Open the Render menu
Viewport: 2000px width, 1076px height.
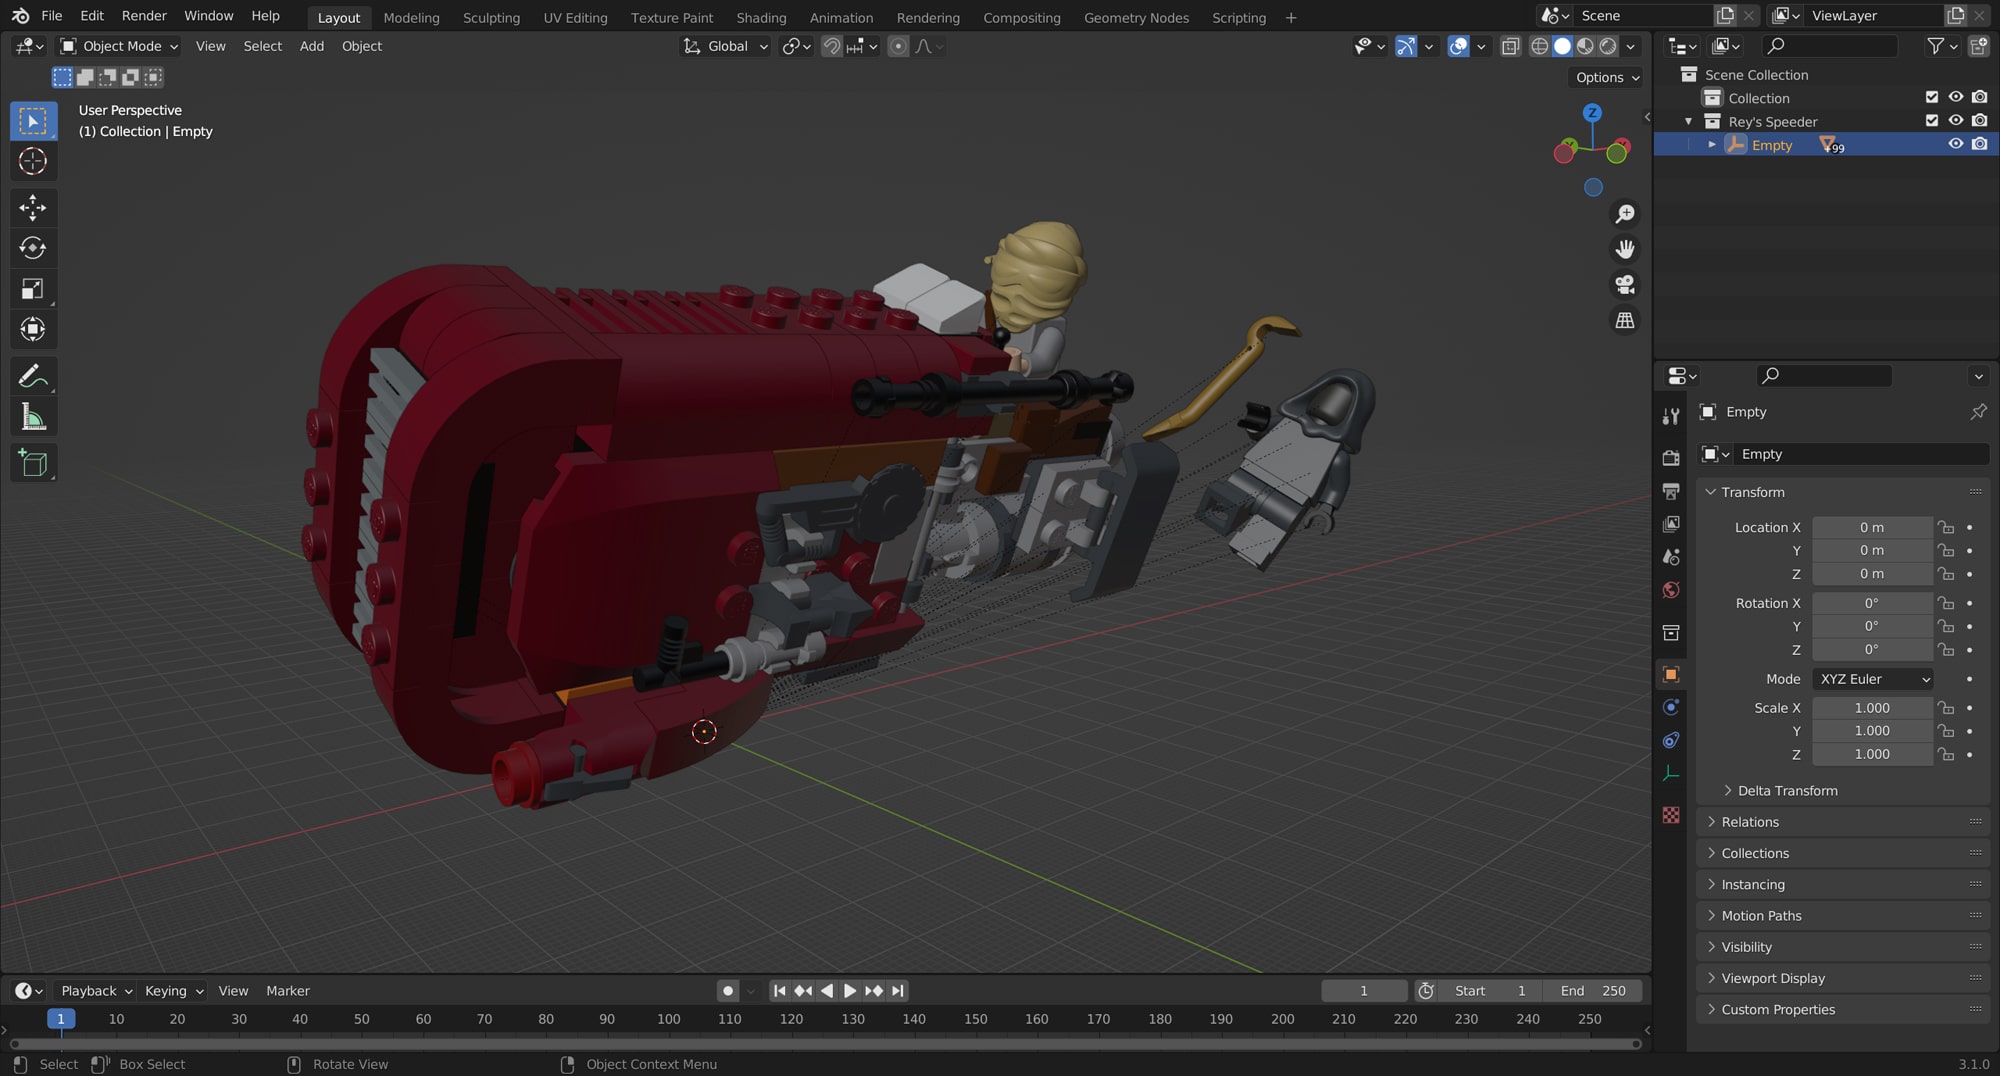(144, 16)
